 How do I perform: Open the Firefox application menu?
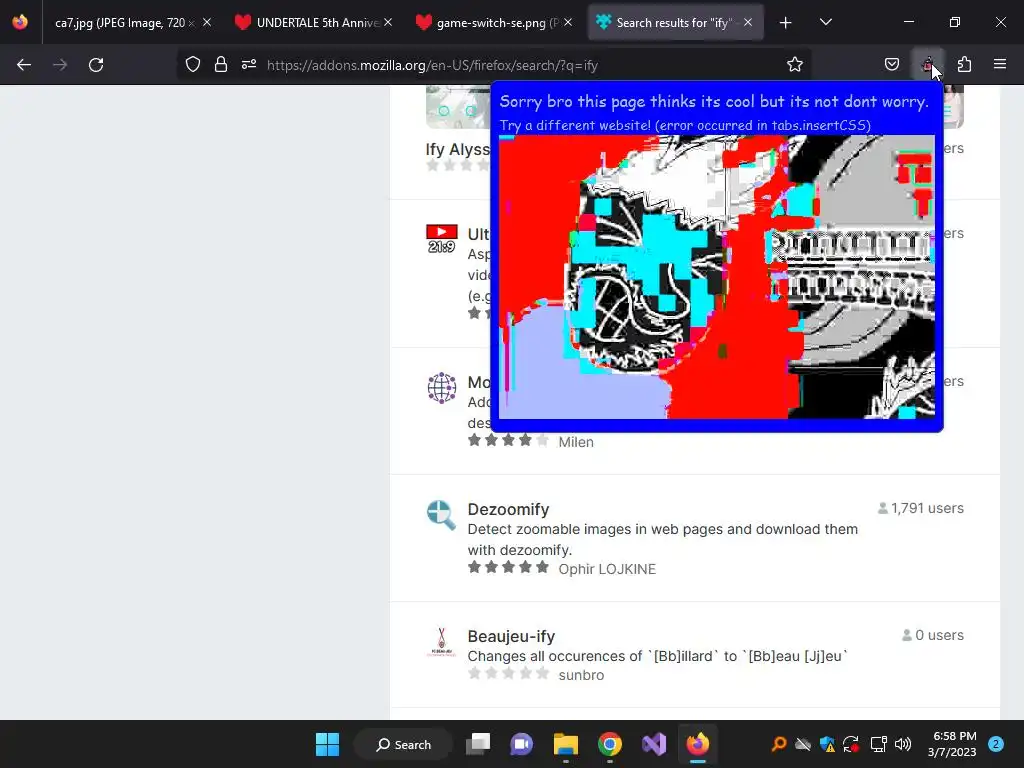click(x=1000, y=65)
